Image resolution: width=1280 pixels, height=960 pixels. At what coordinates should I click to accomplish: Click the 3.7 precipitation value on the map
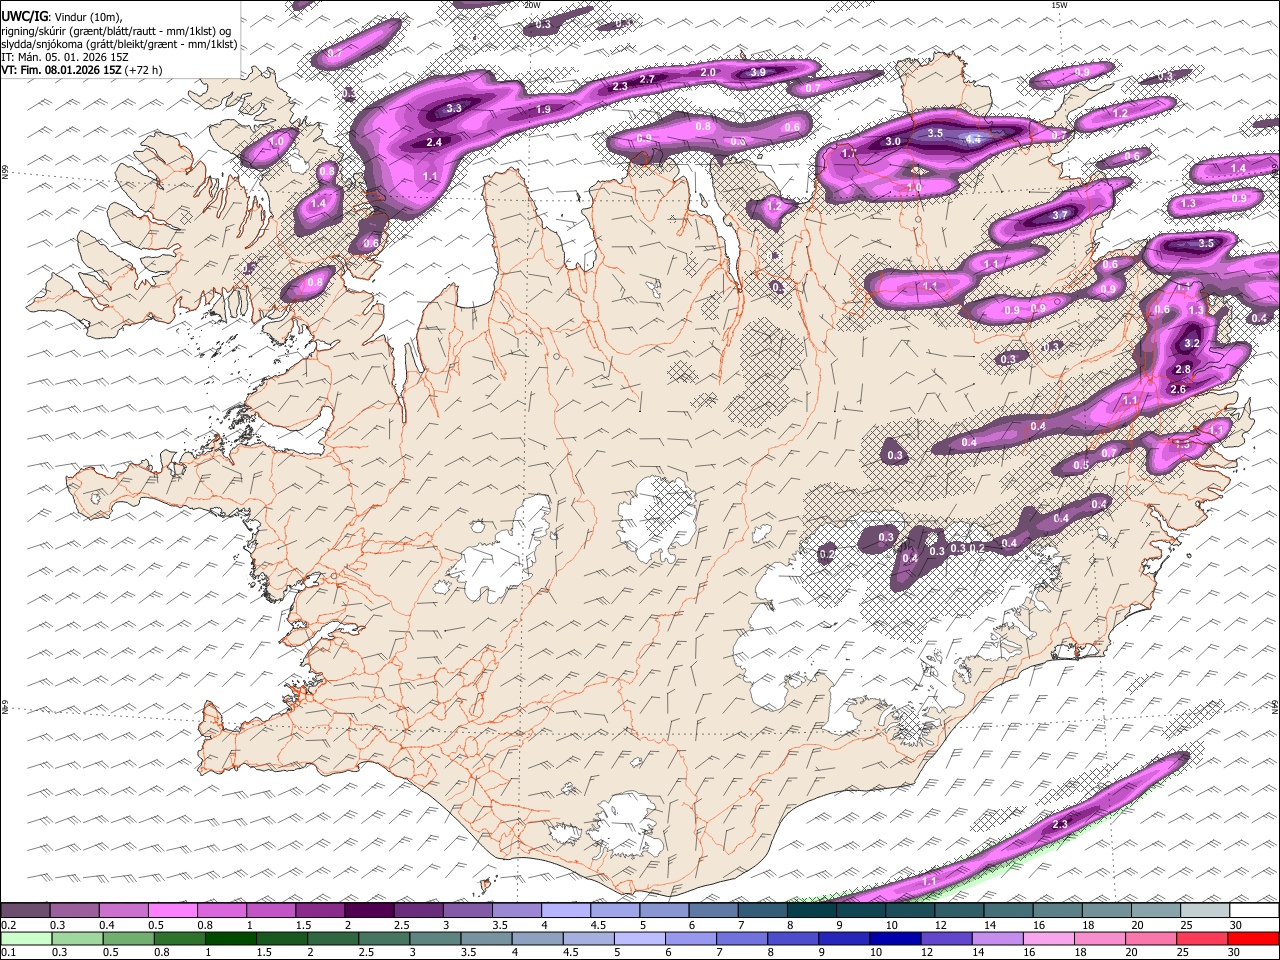(x=1061, y=215)
